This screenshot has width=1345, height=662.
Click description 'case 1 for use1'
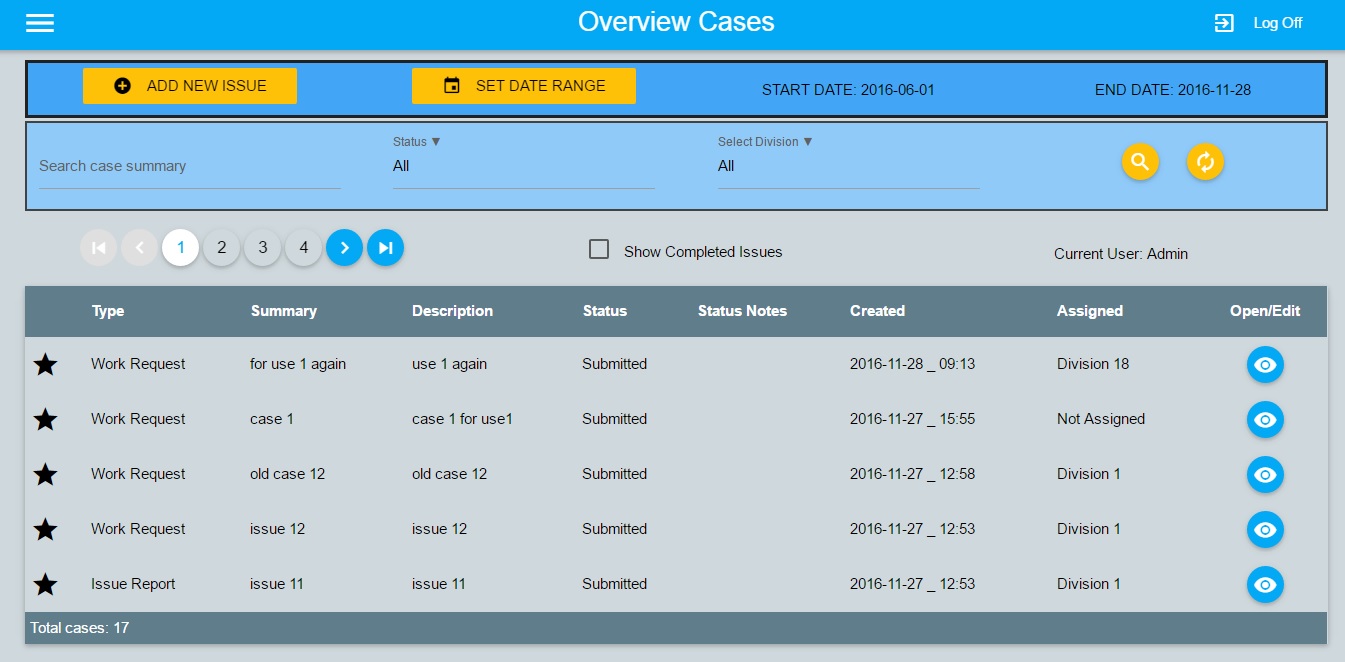tap(462, 419)
